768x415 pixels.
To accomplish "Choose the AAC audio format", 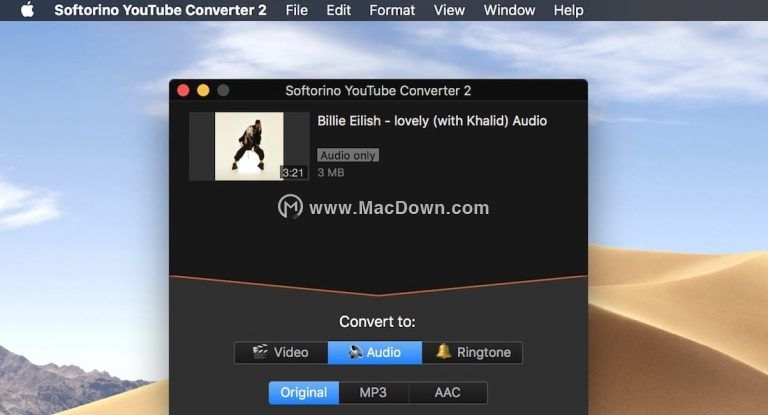I will pos(447,392).
